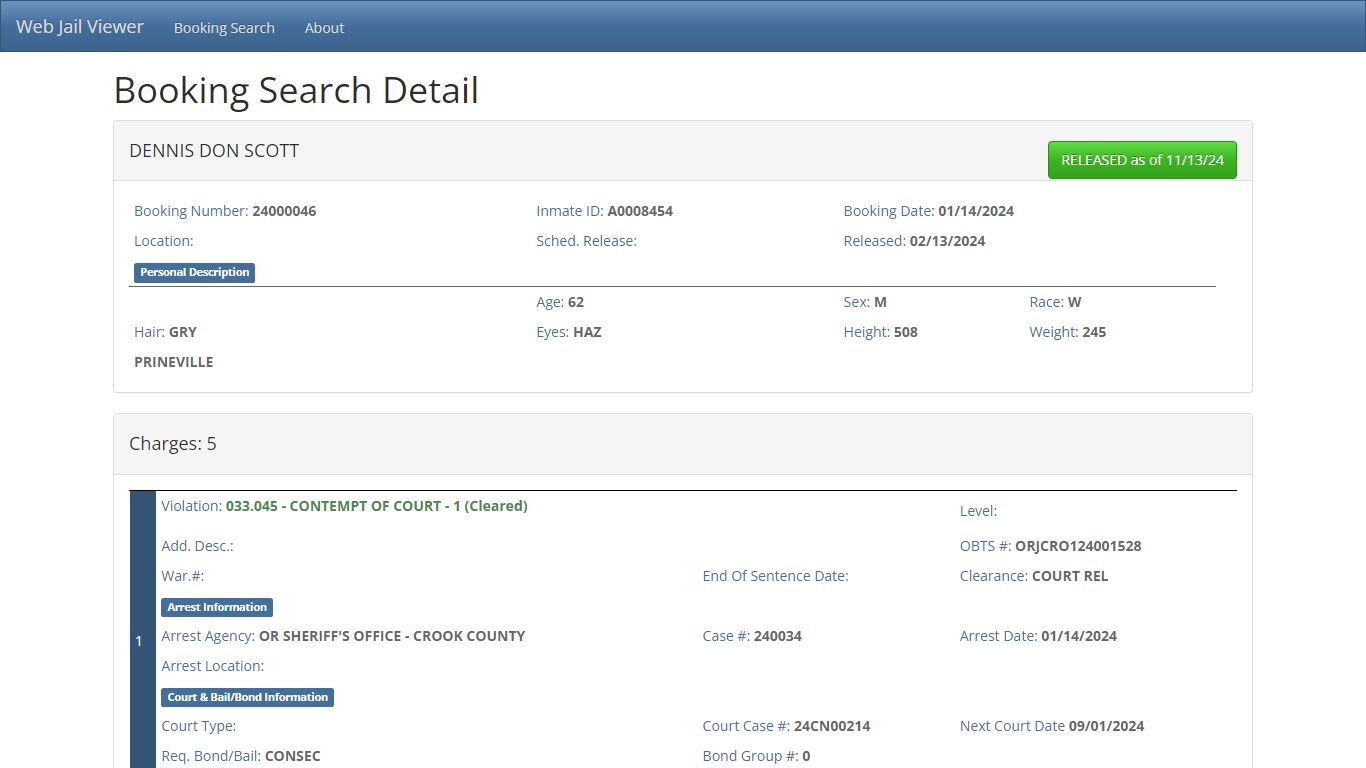The image size is (1366, 768).
Task: Click the Bond Group # value 0
Action: point(806,756)
